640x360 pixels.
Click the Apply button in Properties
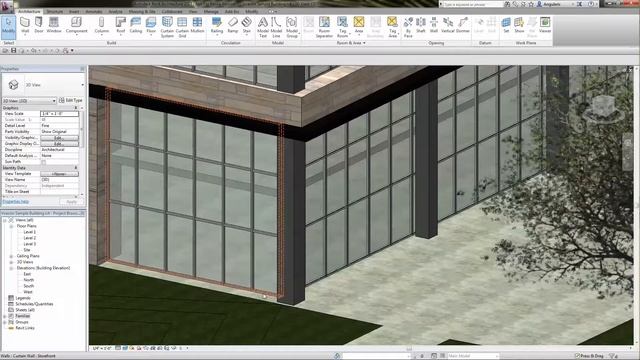[71, 202]
